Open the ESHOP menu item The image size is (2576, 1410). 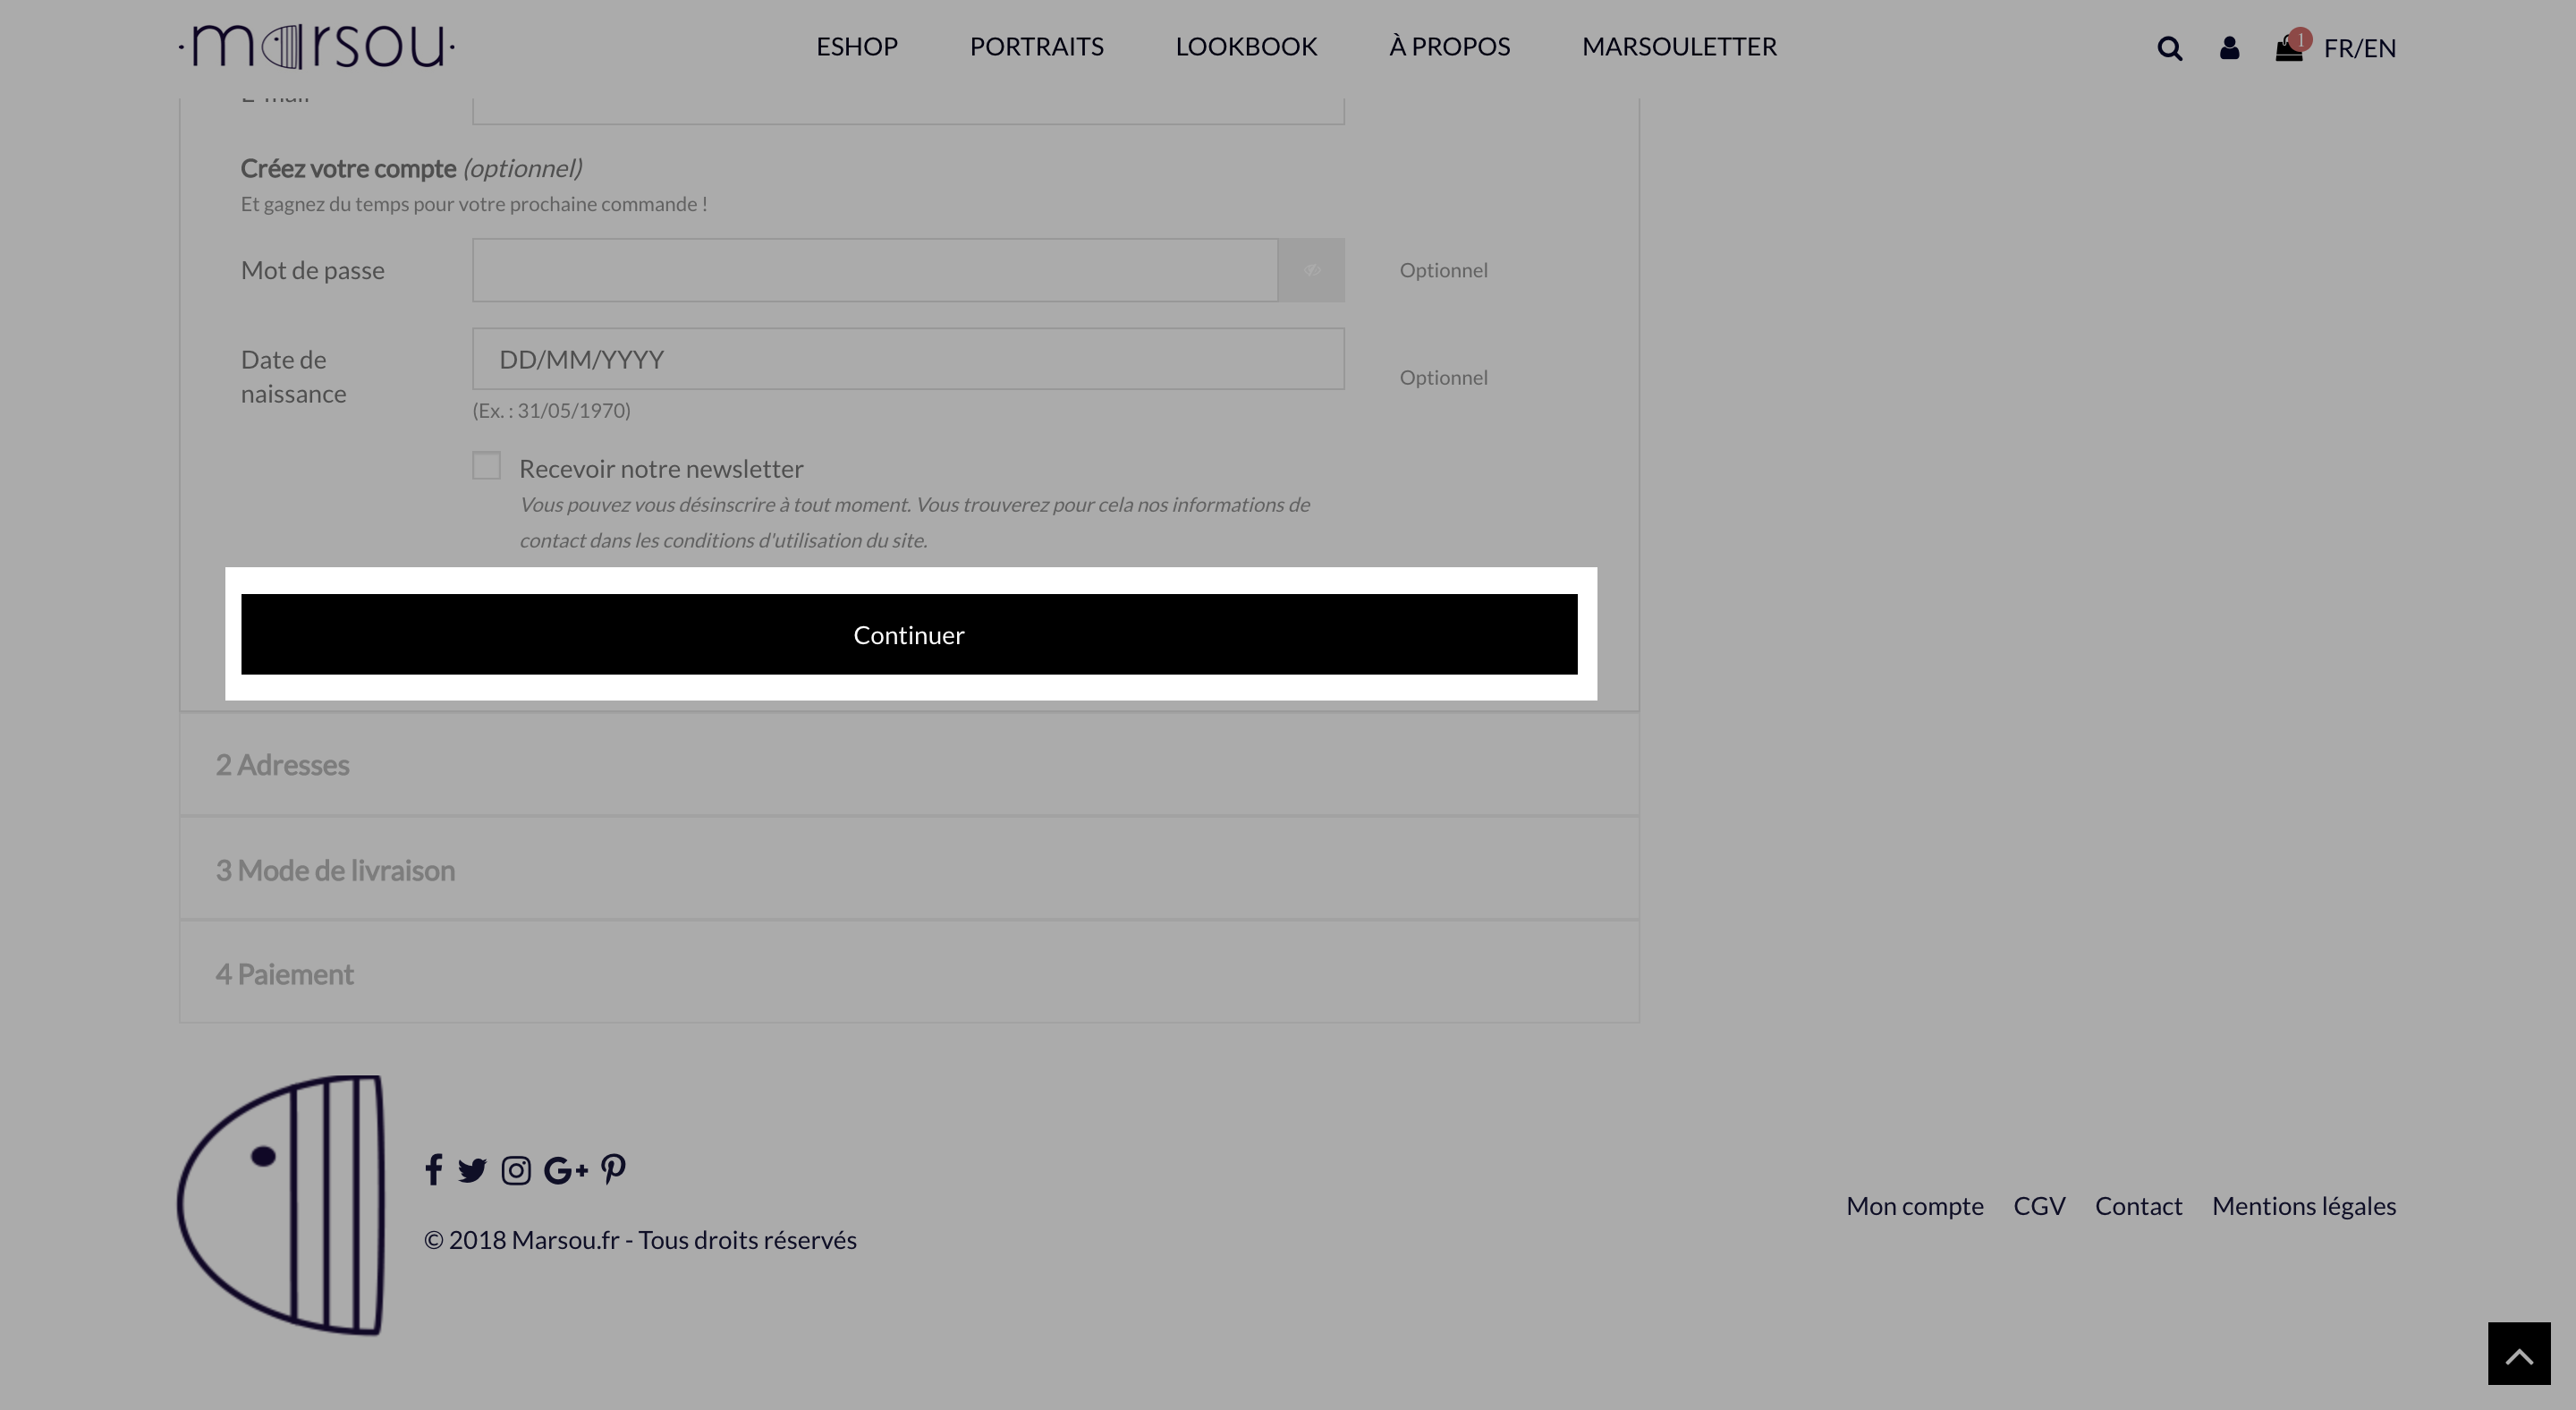point(857,47)
